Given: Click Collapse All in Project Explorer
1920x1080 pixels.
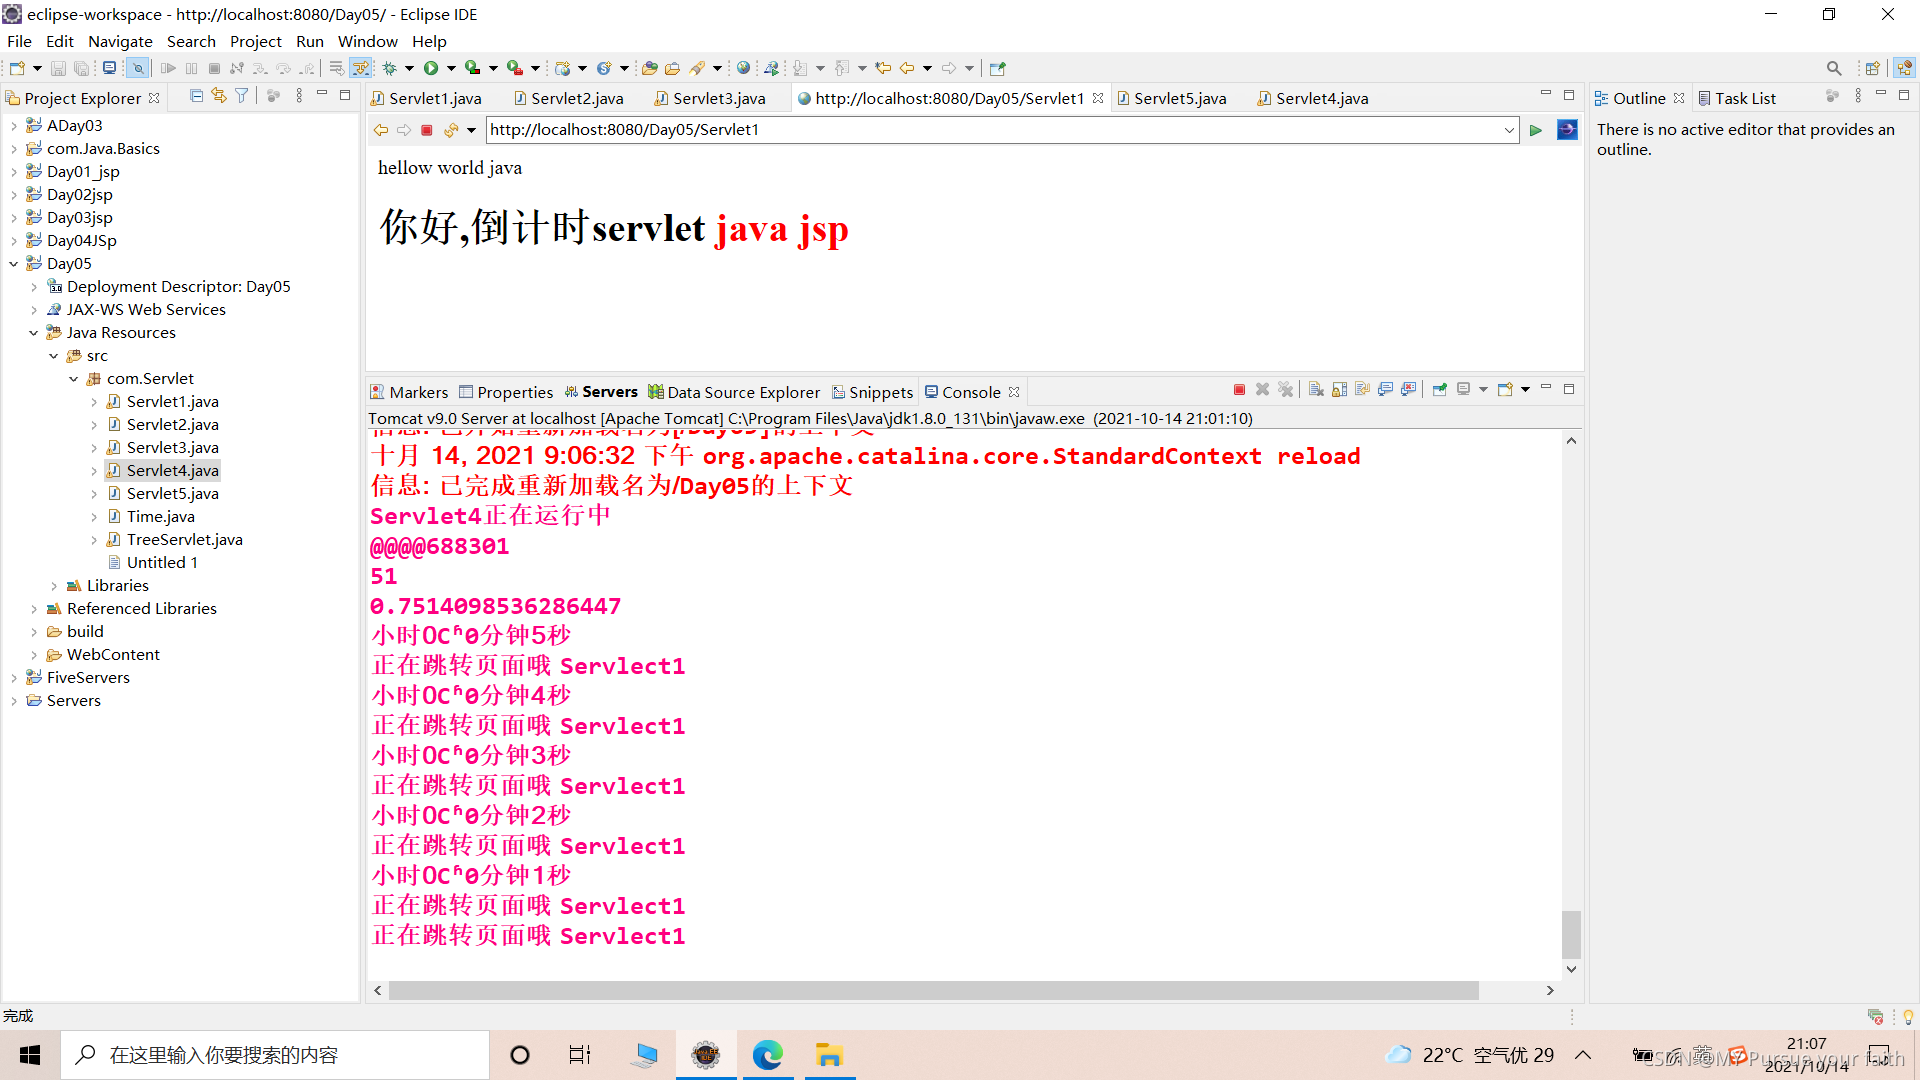Looking at the screenshot, I should [x=196, y=96].
